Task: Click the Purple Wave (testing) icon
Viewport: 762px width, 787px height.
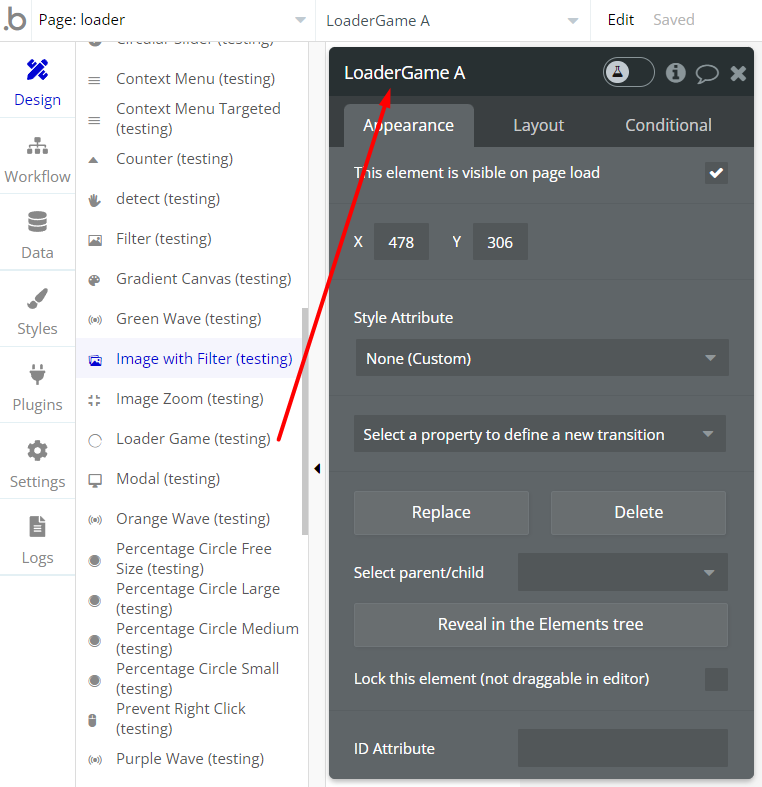Action: (x=95, y=760)
